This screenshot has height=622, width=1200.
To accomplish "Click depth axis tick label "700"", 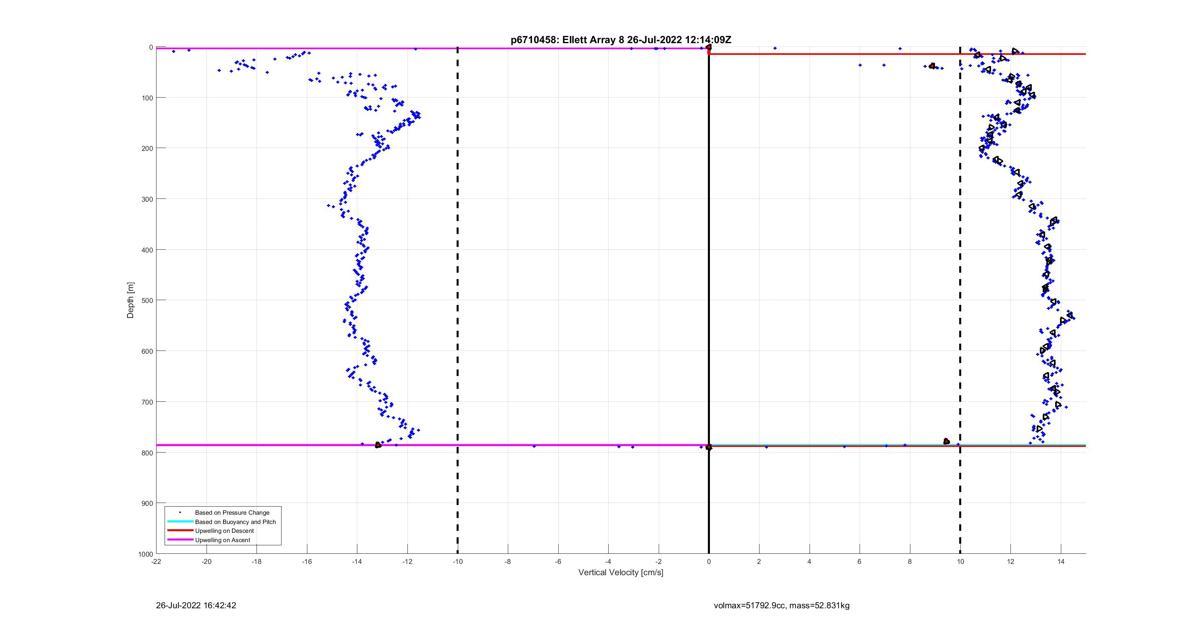I will [146, 402].
